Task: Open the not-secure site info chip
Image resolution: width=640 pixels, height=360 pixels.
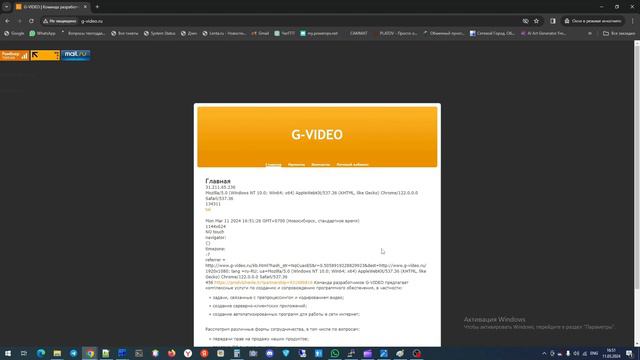Action: (x=60, y=21)
